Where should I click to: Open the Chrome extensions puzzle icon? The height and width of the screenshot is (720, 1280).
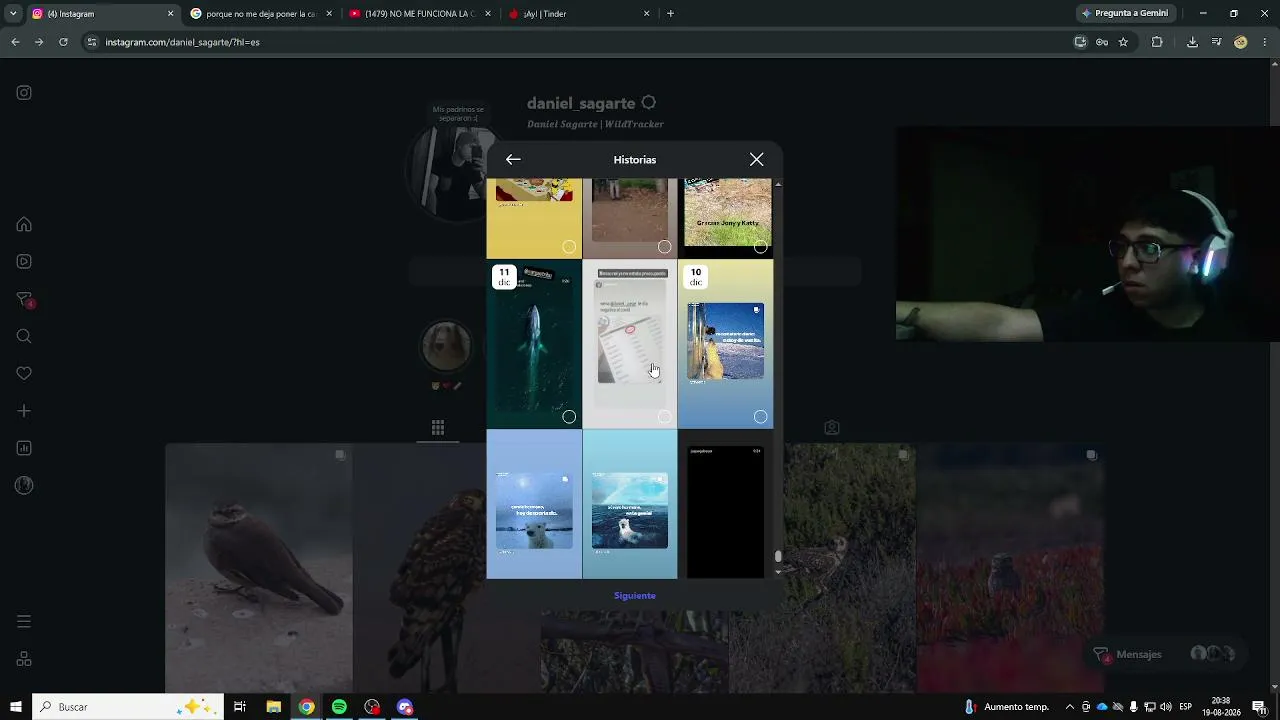click(x=1157, y=42)
